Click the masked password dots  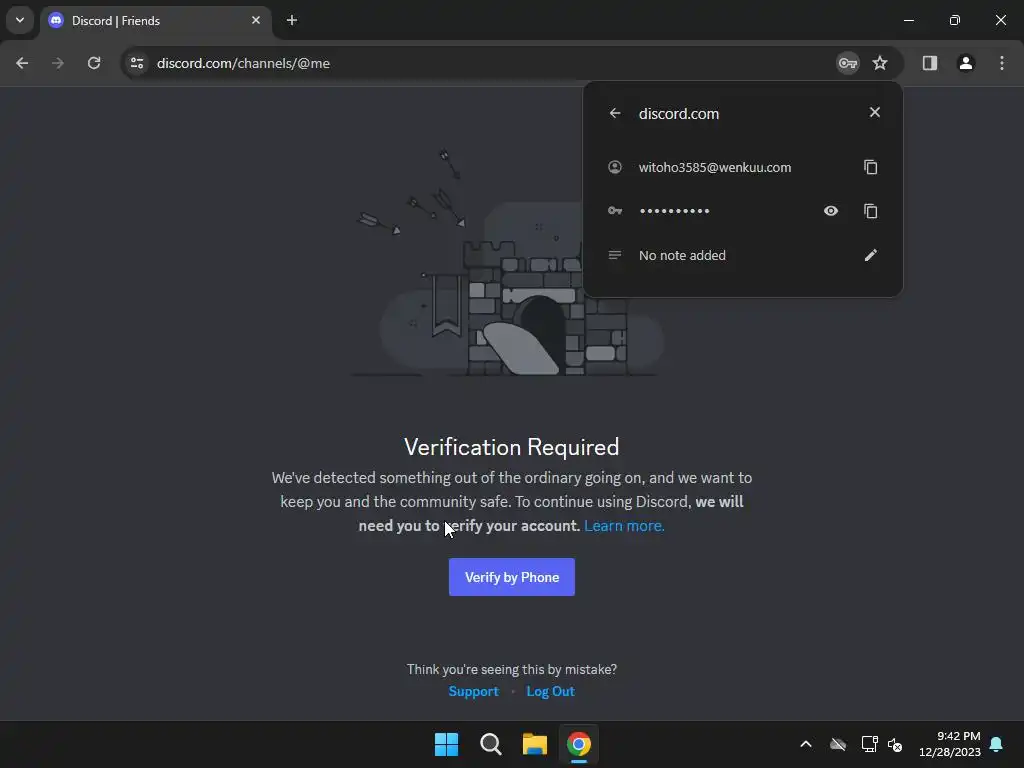675,211
